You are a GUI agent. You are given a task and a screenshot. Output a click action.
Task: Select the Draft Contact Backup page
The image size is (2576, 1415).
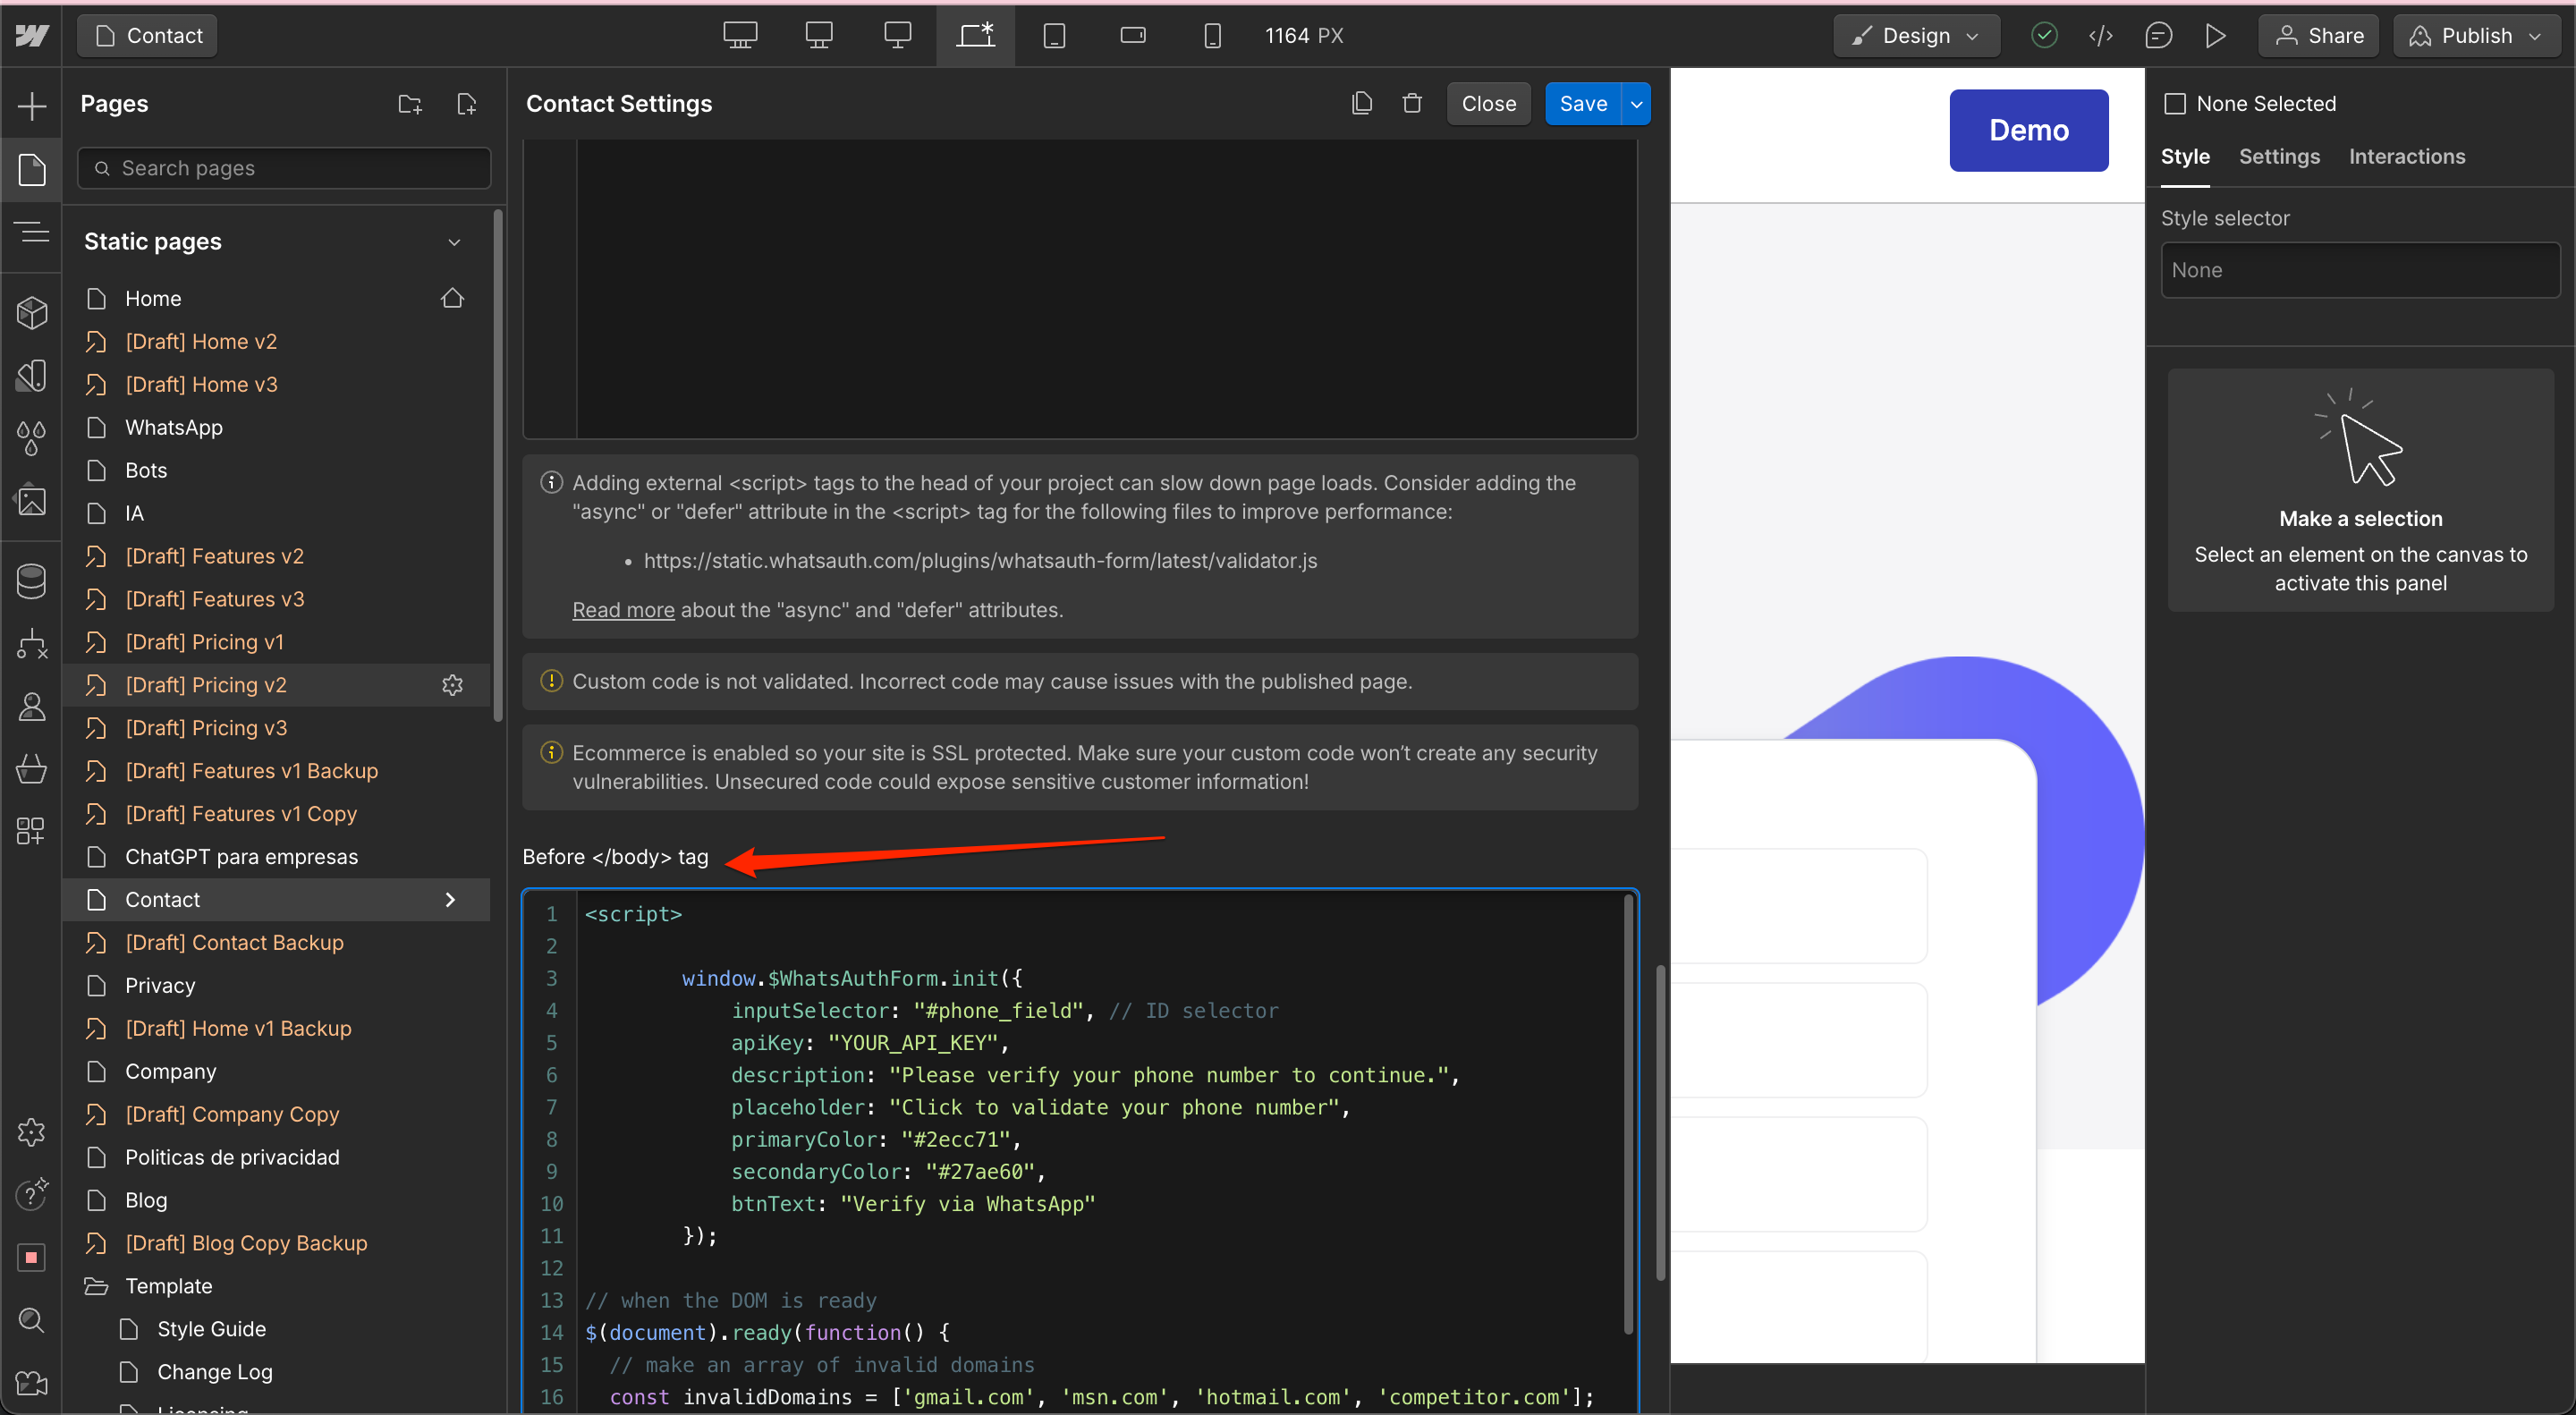[276, 942]
